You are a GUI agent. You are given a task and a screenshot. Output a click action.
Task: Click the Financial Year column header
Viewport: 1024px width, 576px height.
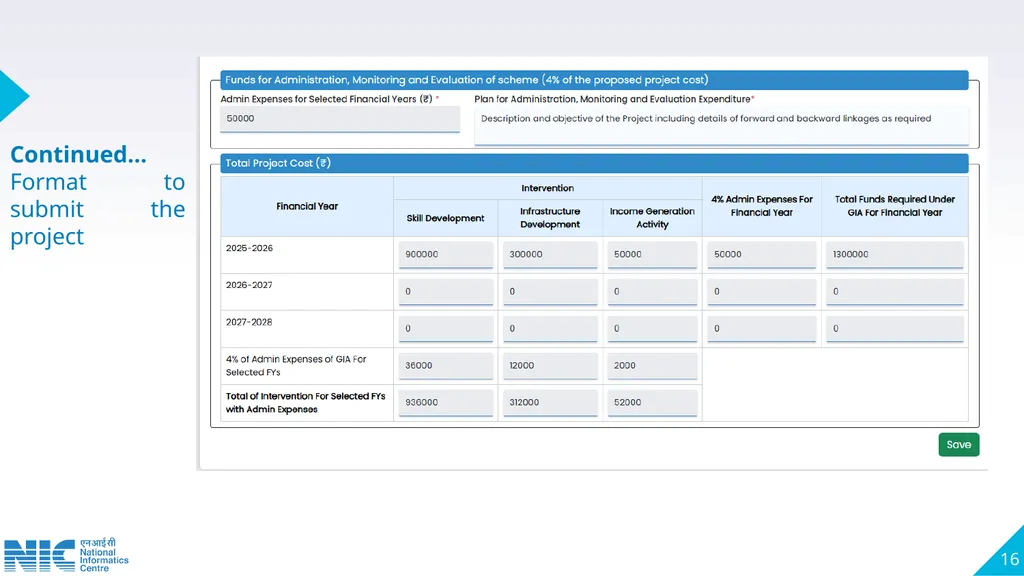(x=307, y=206)
